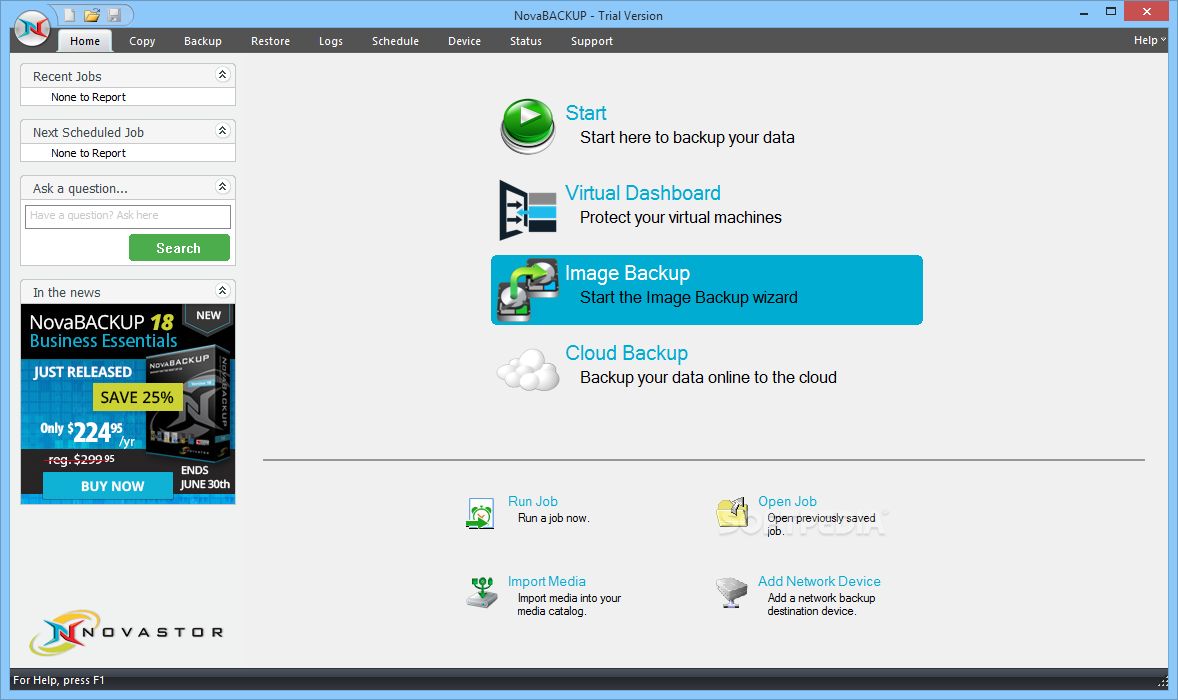Image resolution: width=1178 pixels, height=700 pixels.
Task: Open the Virtual Dashboard link
Action: tap(643, 193)
